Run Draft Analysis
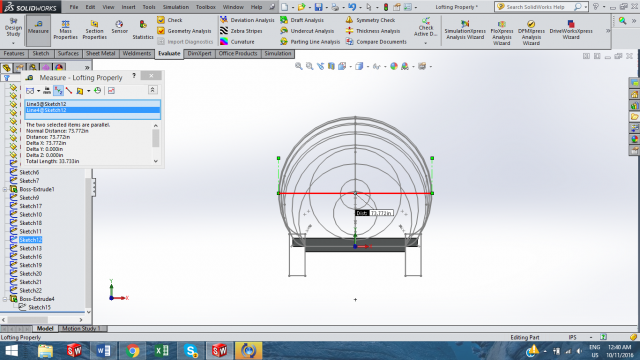 point(302,20)
